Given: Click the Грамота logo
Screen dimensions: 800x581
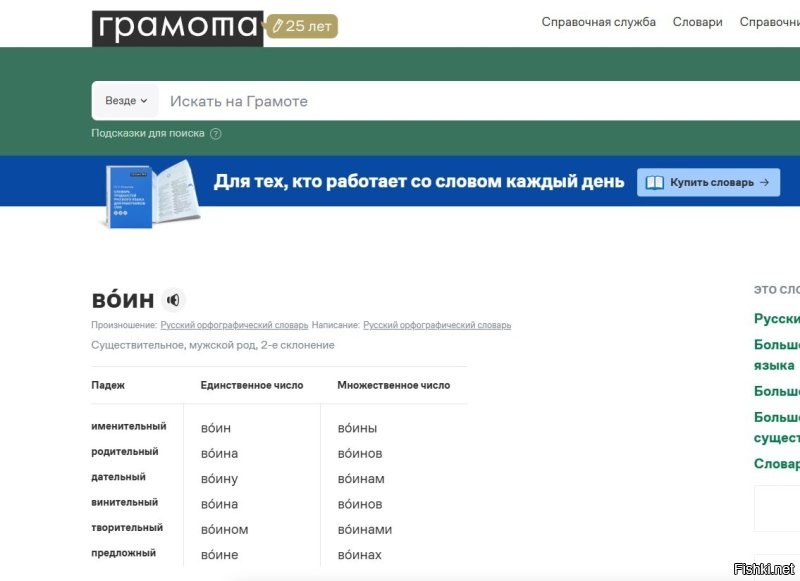Looking at the screenshot, I should (175, 25).
